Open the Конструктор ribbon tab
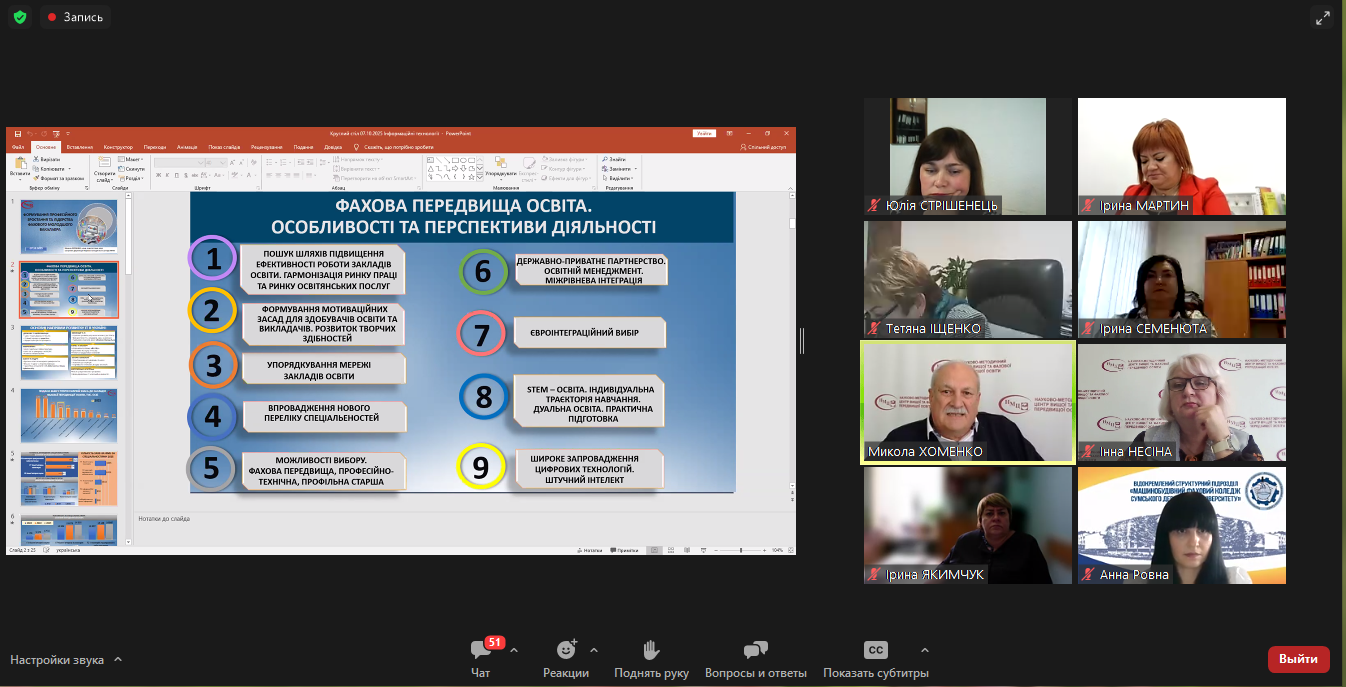This screenshot has height=687, width=1346. click(x=118, y=147)
